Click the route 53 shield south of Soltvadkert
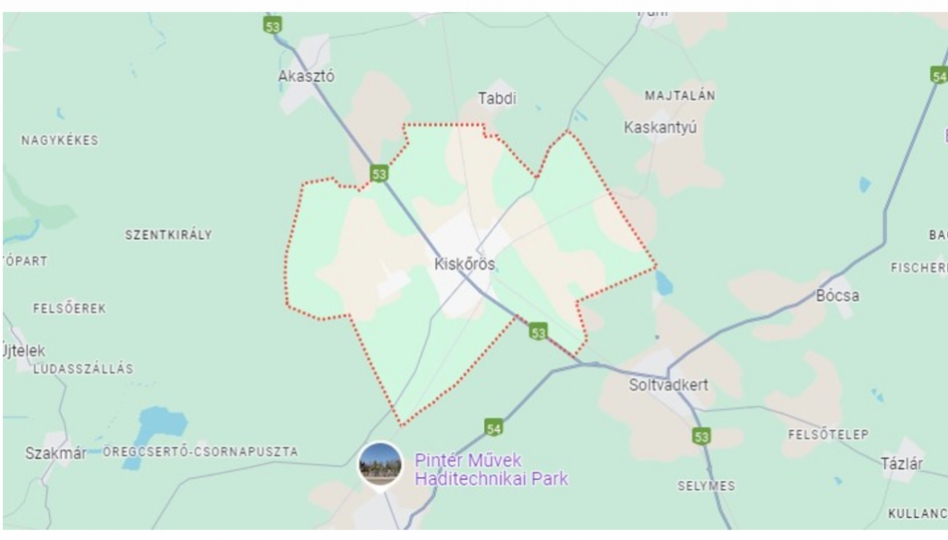Screen dimensions: 948x540 701,436
